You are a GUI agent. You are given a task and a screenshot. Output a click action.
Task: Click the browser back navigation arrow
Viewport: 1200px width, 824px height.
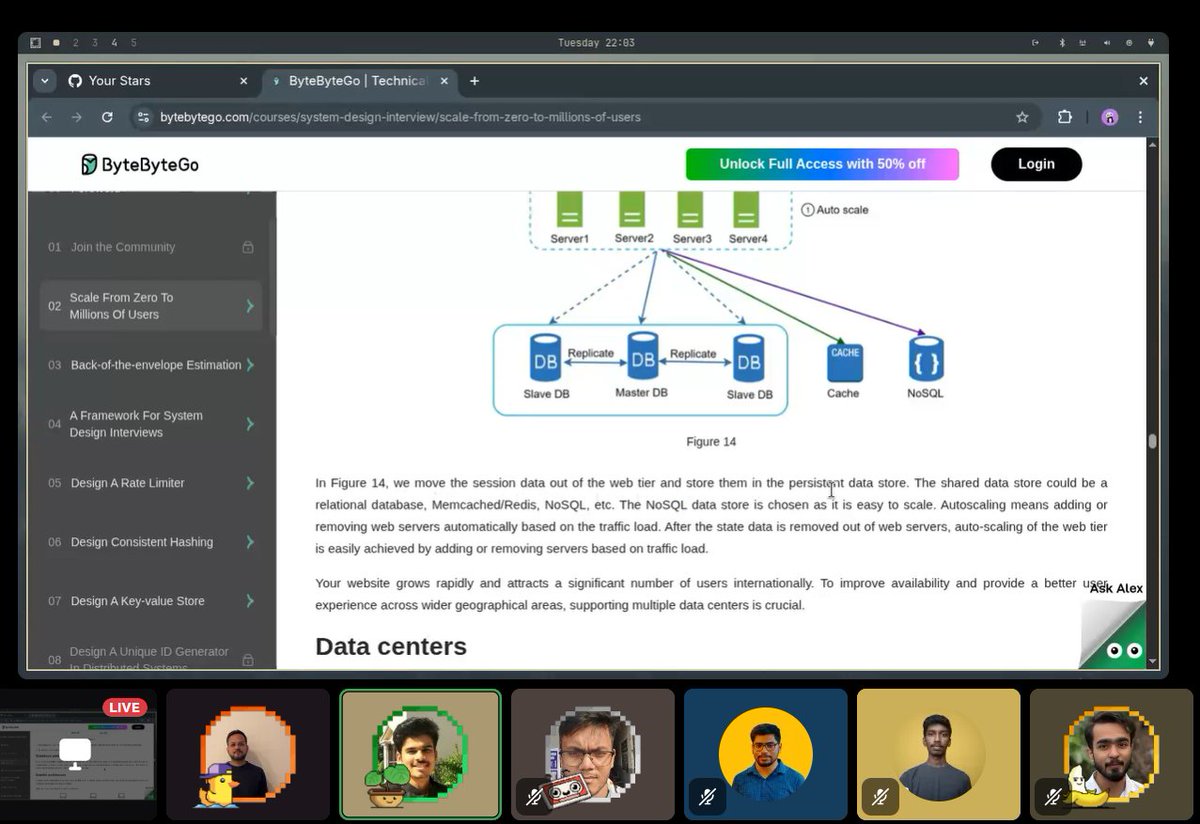click(46, 117)
